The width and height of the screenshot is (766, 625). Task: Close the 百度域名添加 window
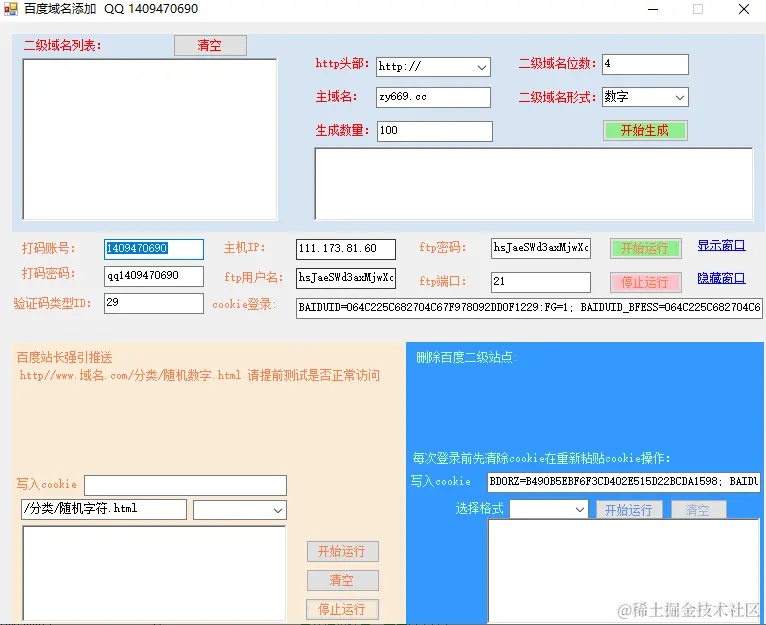coord(744,9)
